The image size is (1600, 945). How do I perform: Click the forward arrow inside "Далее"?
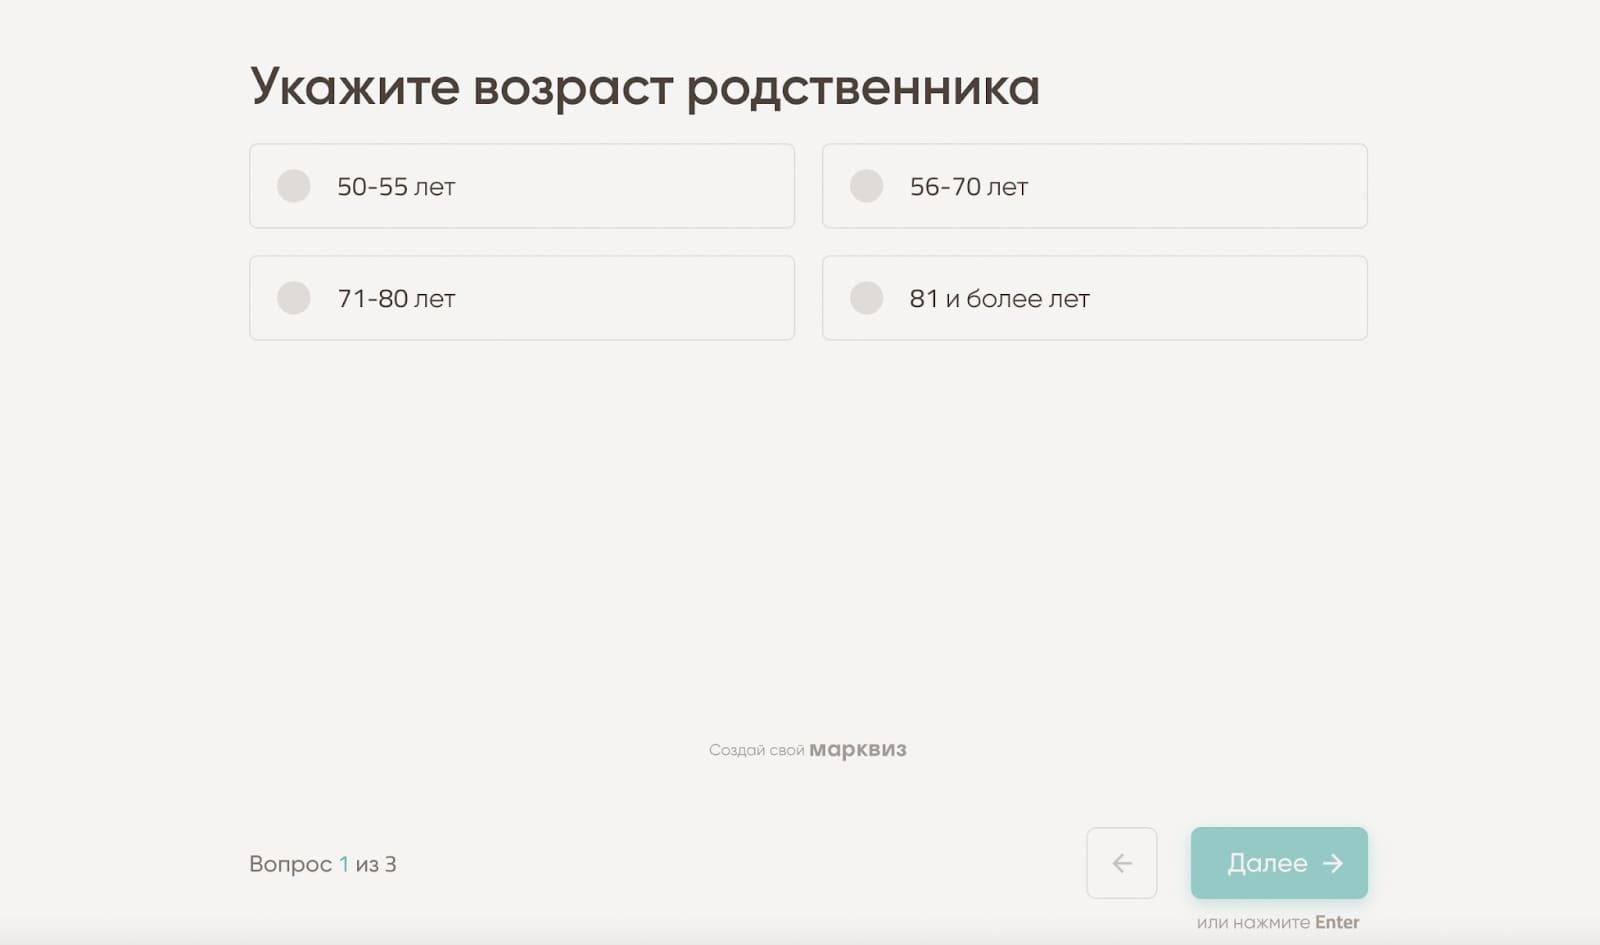(1331, 863)
